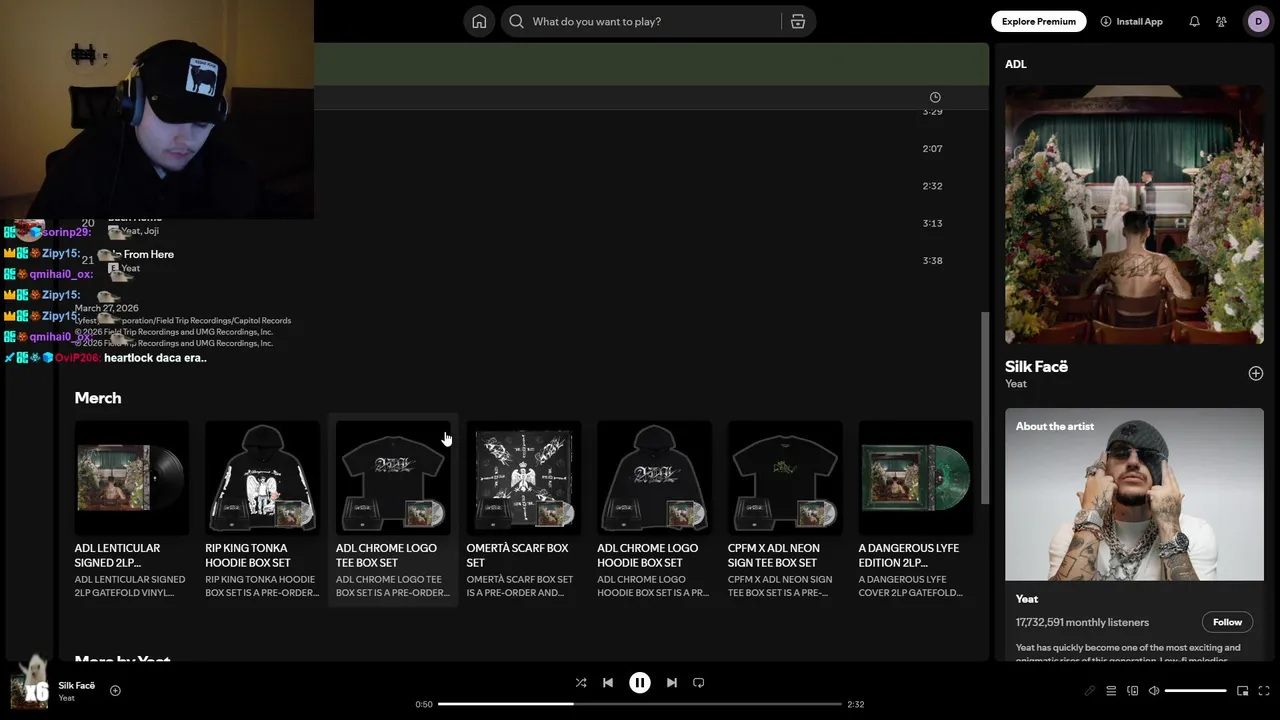The width and height of the screenshot is (1280, 720).
Task: Click 'ADL LENTICULAR SIGNED 2LP...' title
Action: [x=117, y=555]
